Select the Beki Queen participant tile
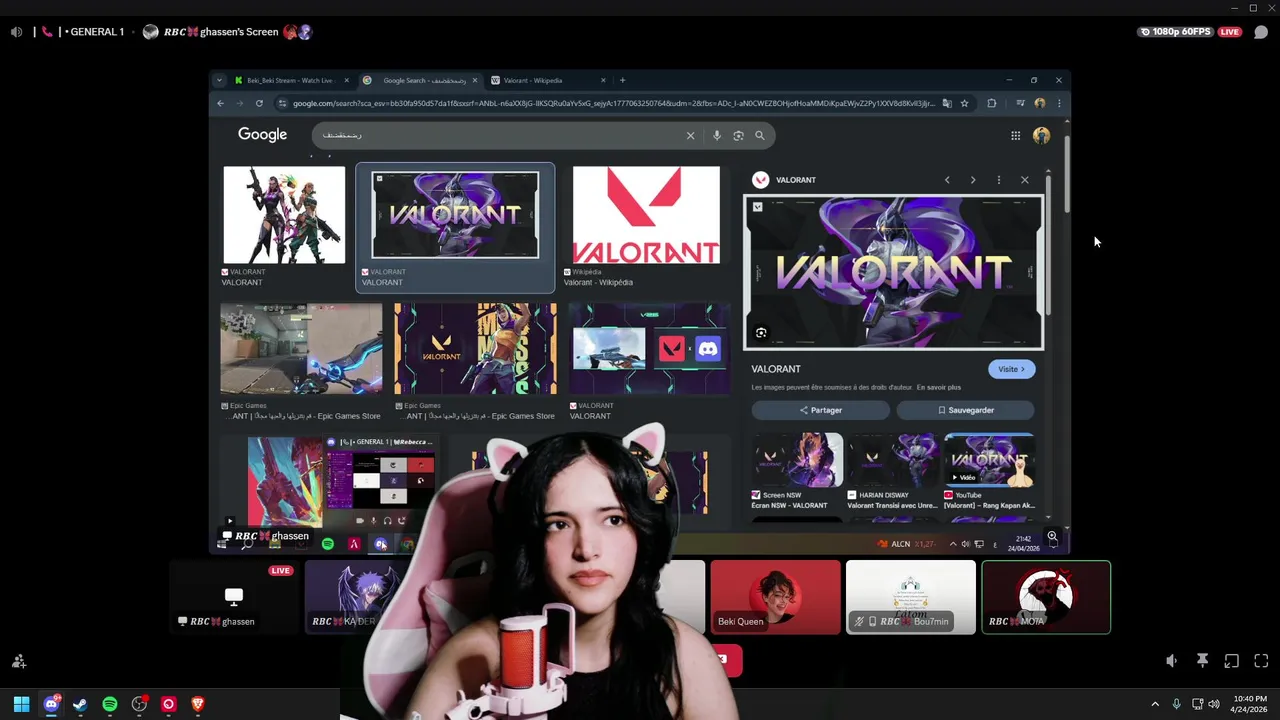The width and height of the screenshot is (1280, 720). 775,597
